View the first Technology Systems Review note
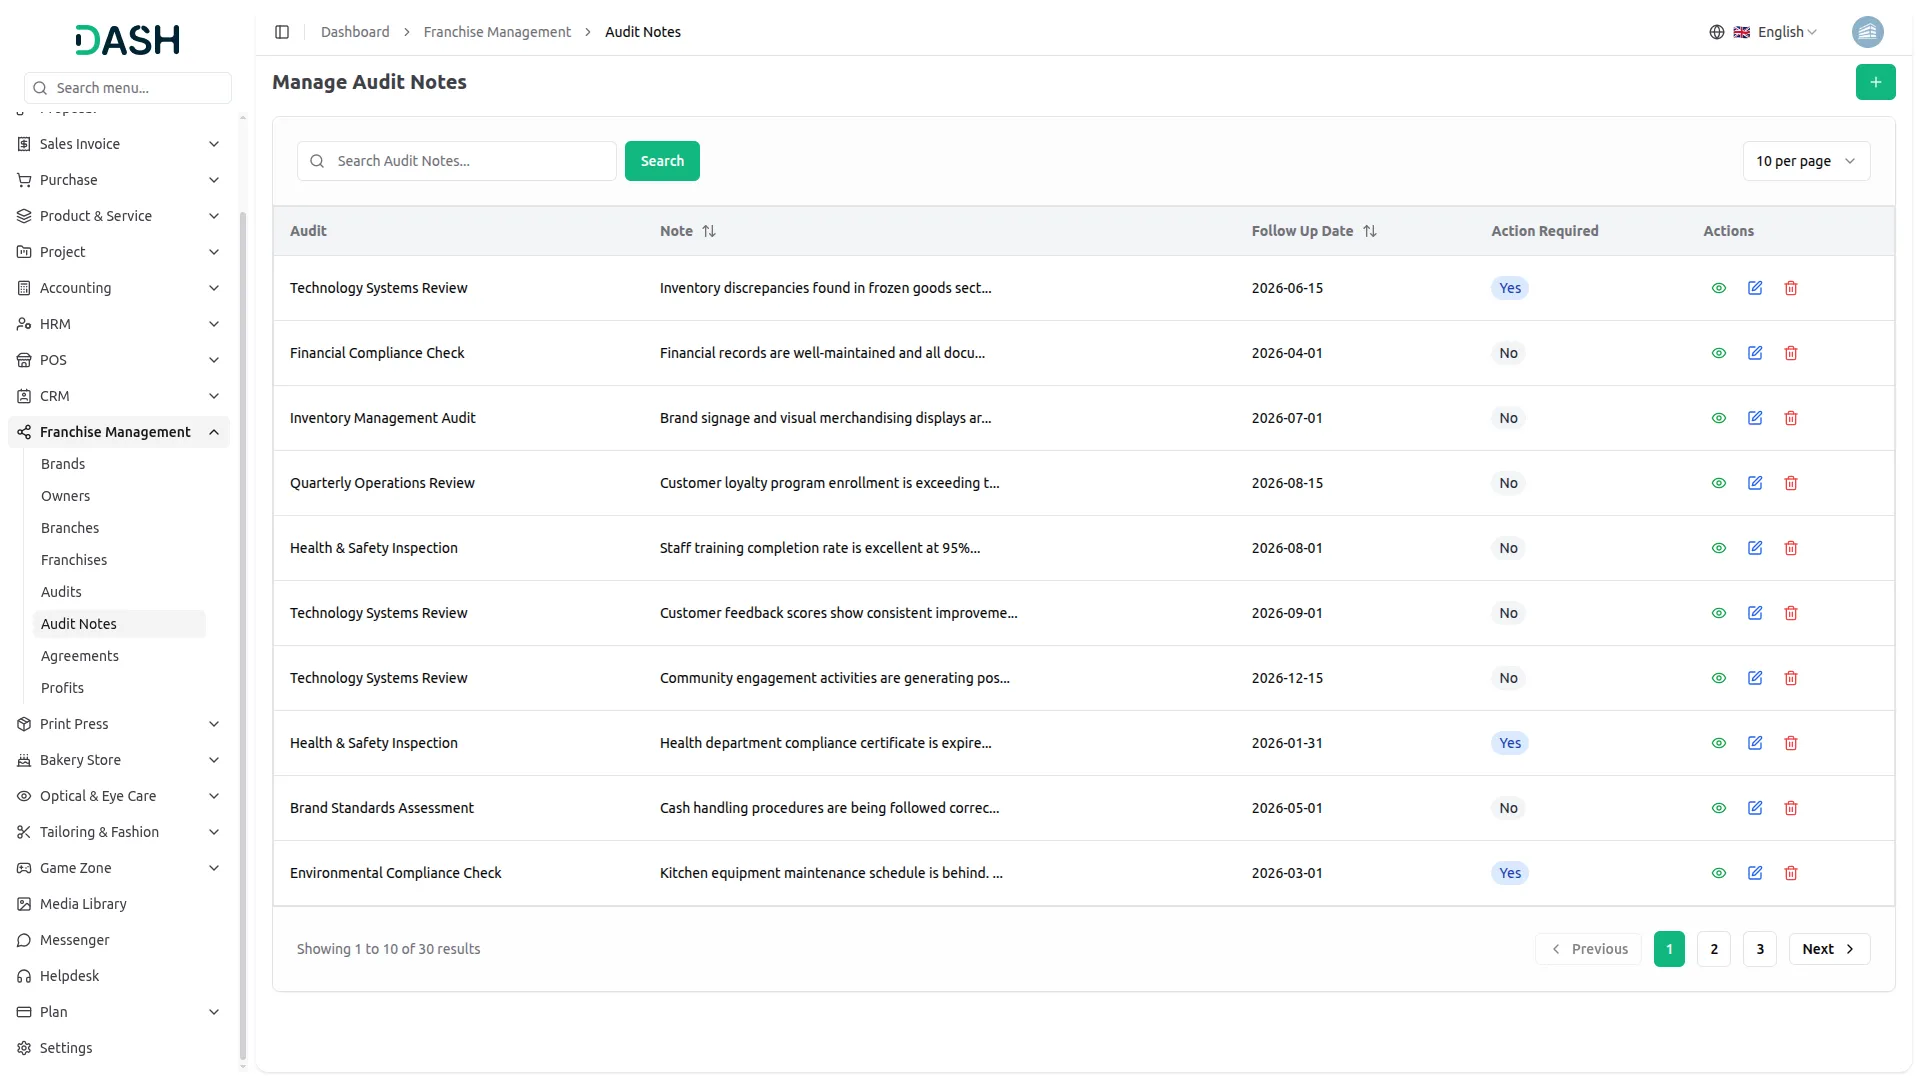Screen dimensions: 1920x1080 pyautogui.click(x=1718, y=288)
